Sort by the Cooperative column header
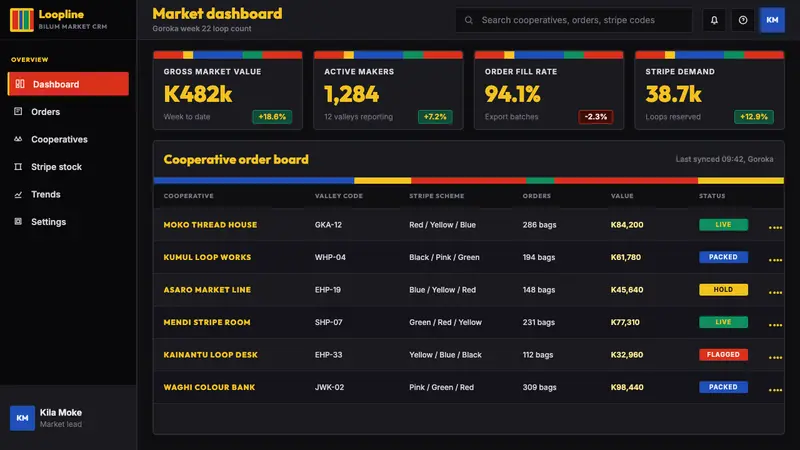800x450 pixels. tap(188, 196)
